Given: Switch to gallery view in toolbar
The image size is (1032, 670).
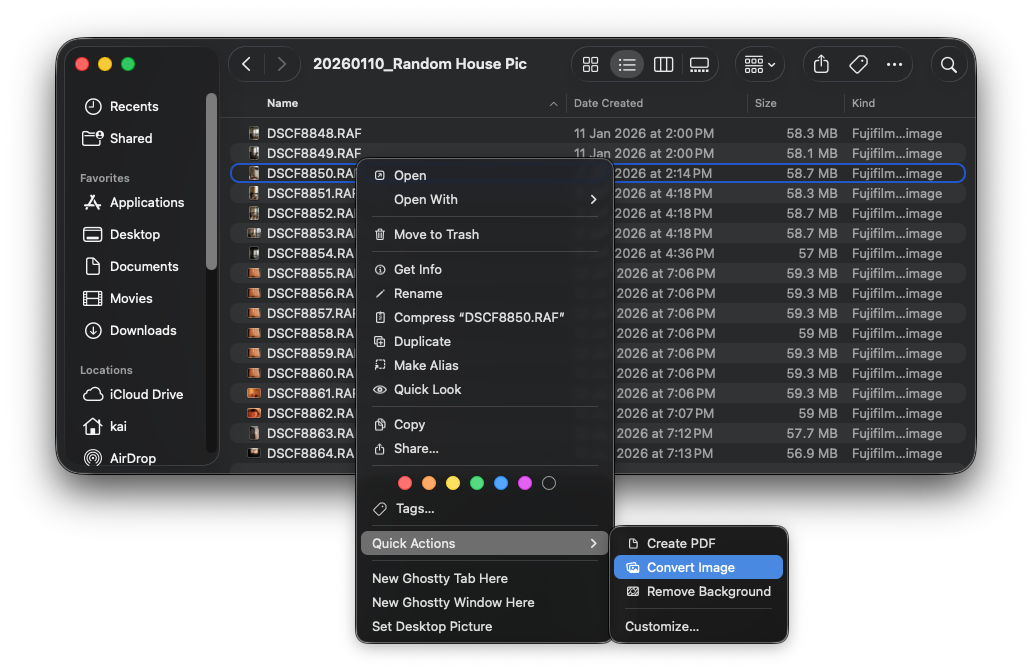Looking at the screenshot, I should pos(699,64).
